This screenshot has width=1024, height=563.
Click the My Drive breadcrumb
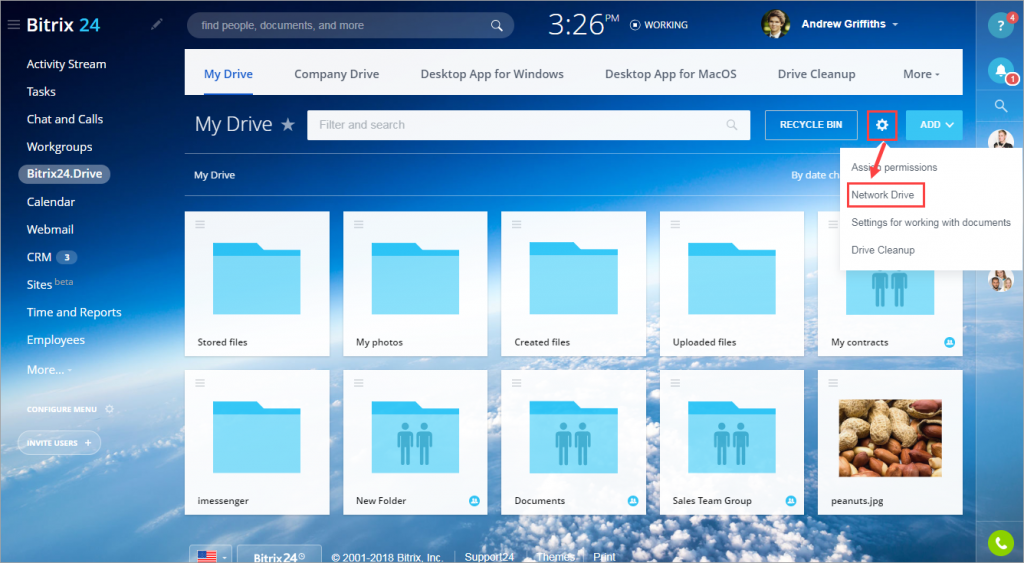click(214, 175)
